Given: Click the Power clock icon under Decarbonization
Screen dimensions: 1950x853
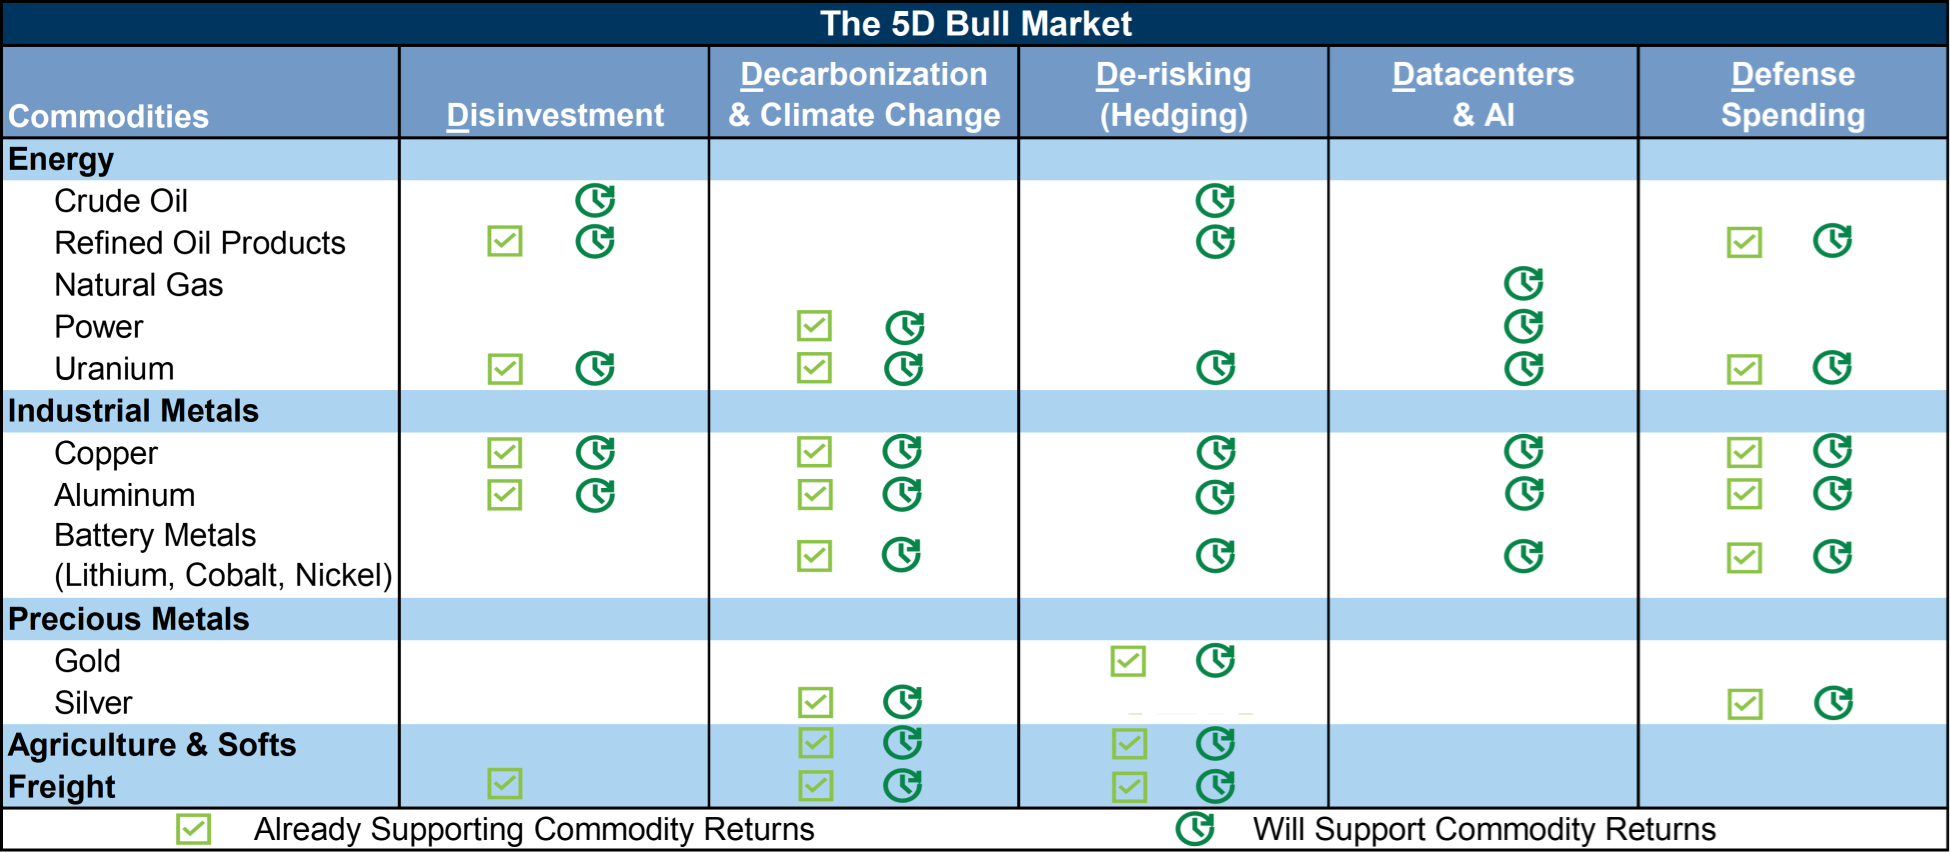Looking at the screenshot, I should click(904, 327).
